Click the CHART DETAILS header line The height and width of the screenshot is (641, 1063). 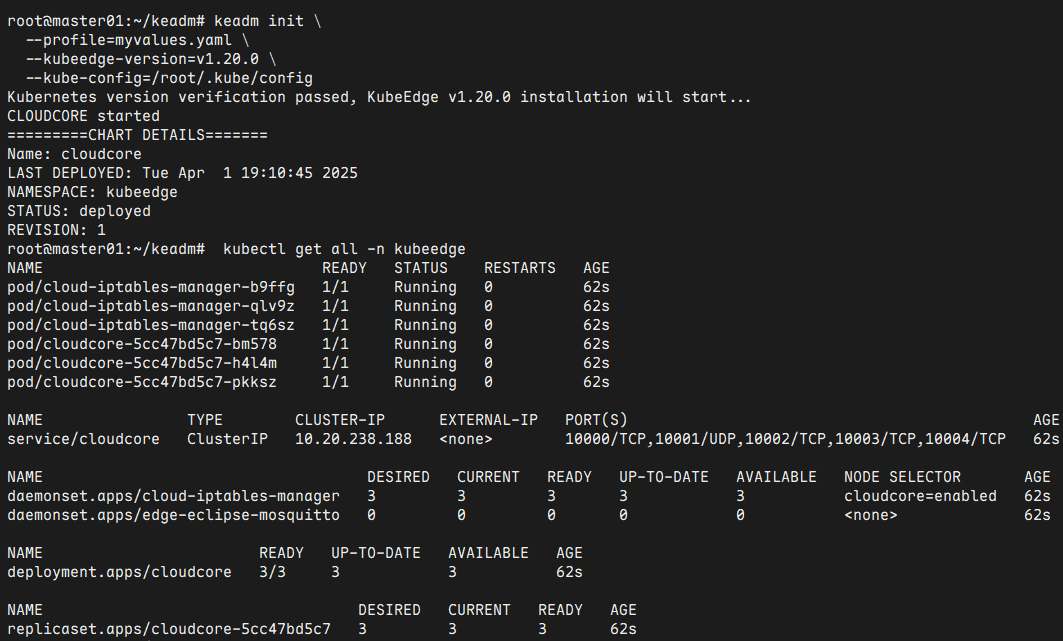tap(137, 135)
